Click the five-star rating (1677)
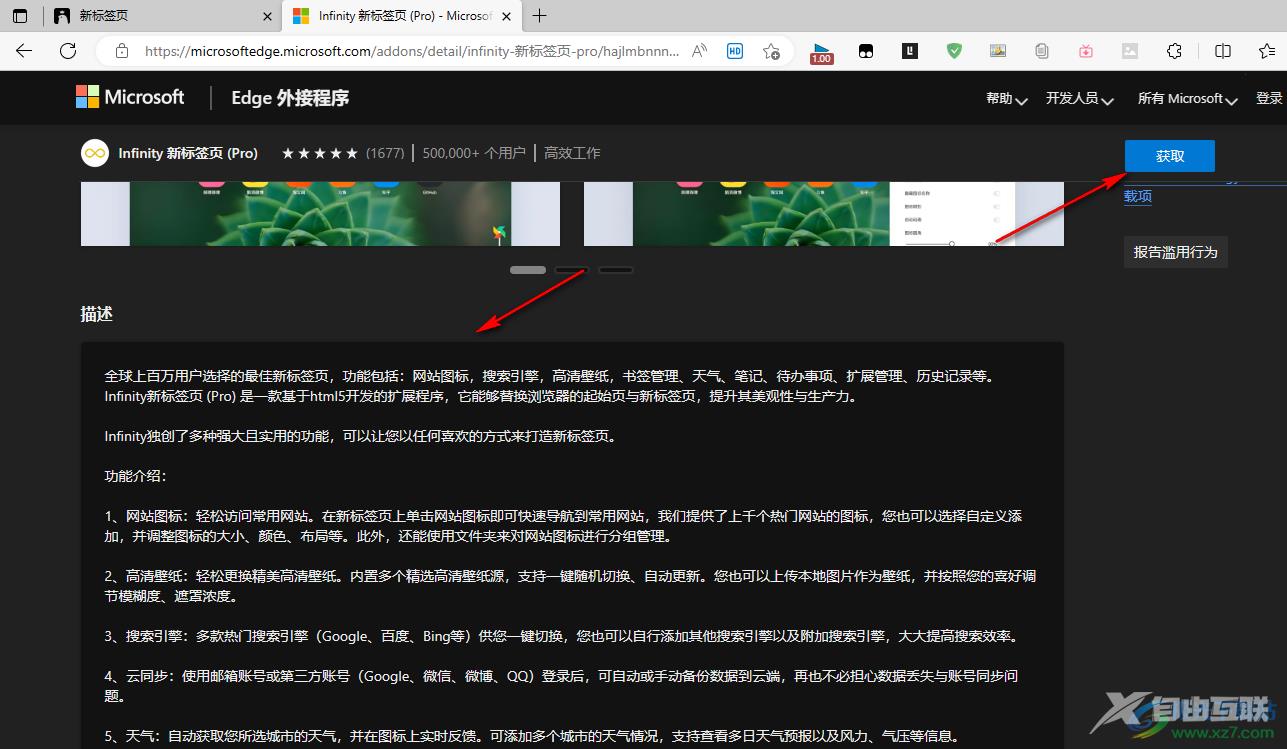Screen dimensions: 1287x749 click(343, 153)
